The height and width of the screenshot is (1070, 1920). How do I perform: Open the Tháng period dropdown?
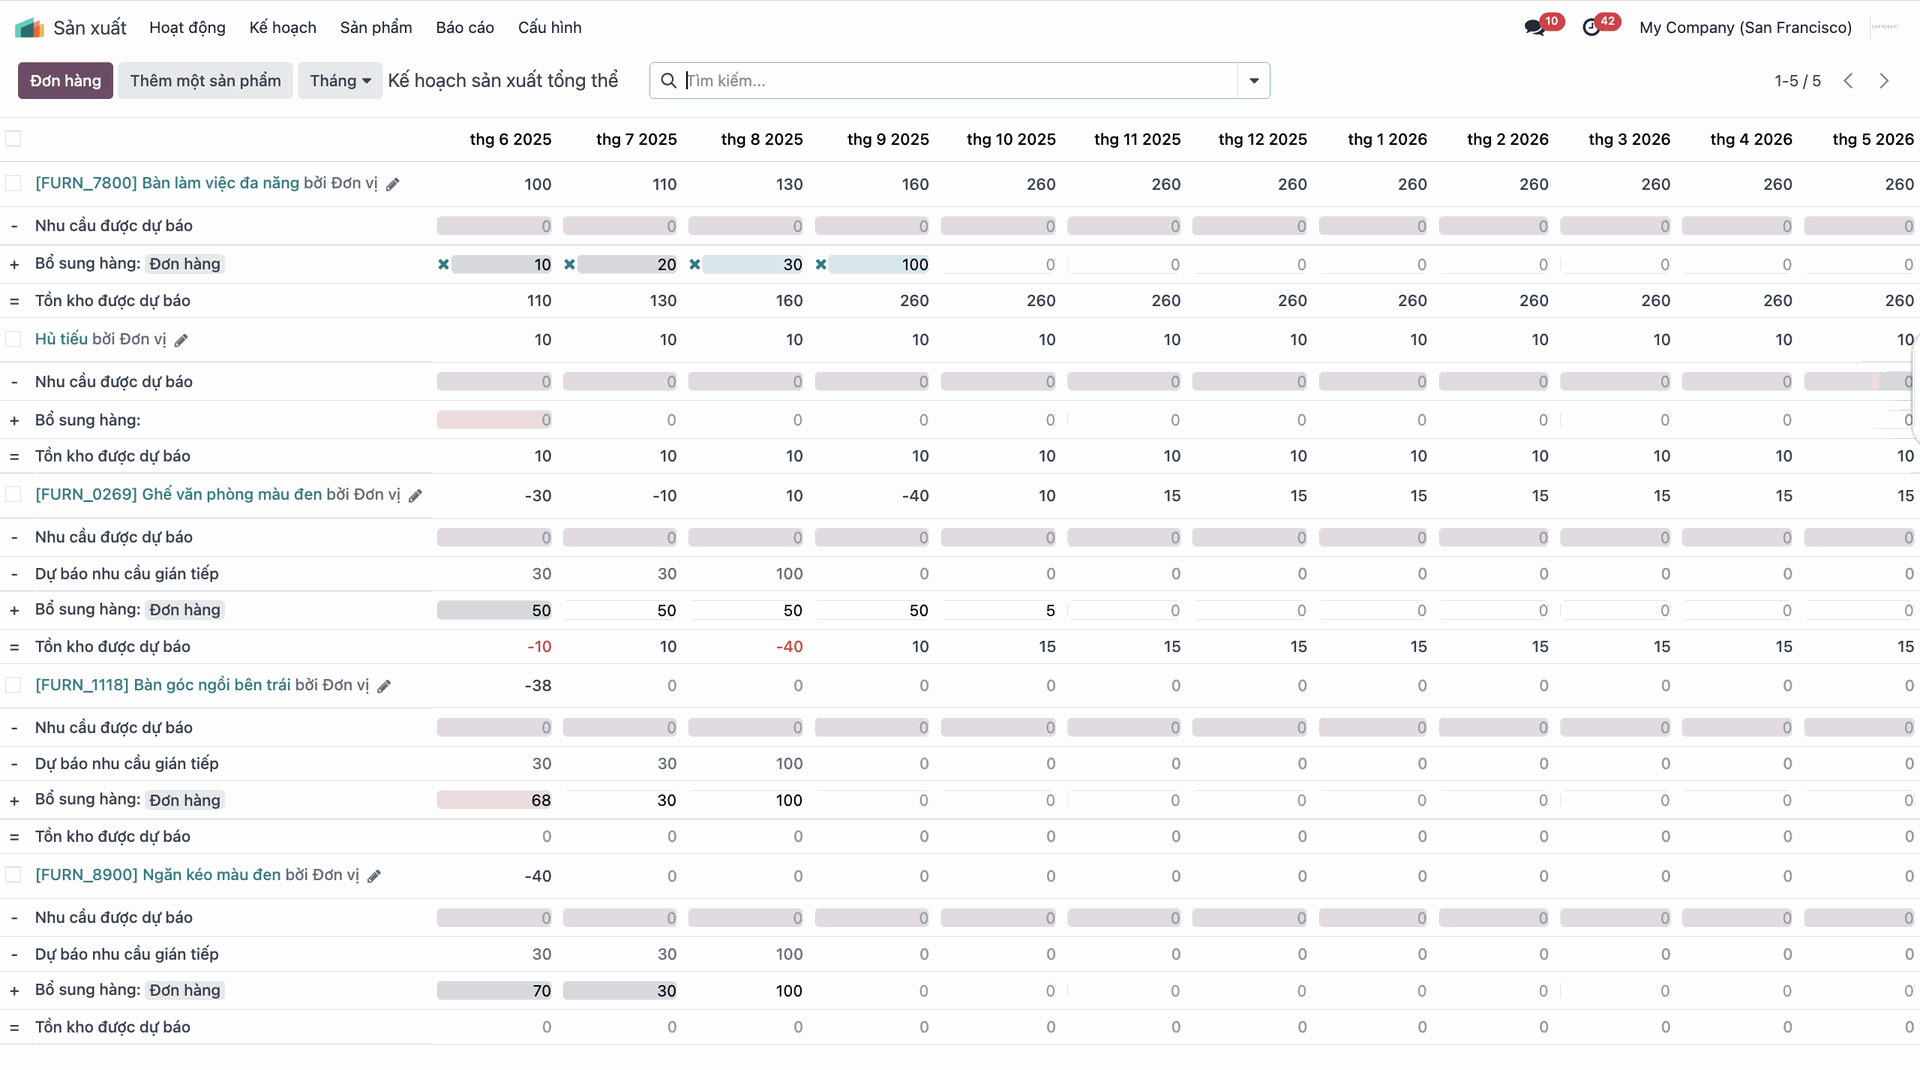(x=340, y=81)
